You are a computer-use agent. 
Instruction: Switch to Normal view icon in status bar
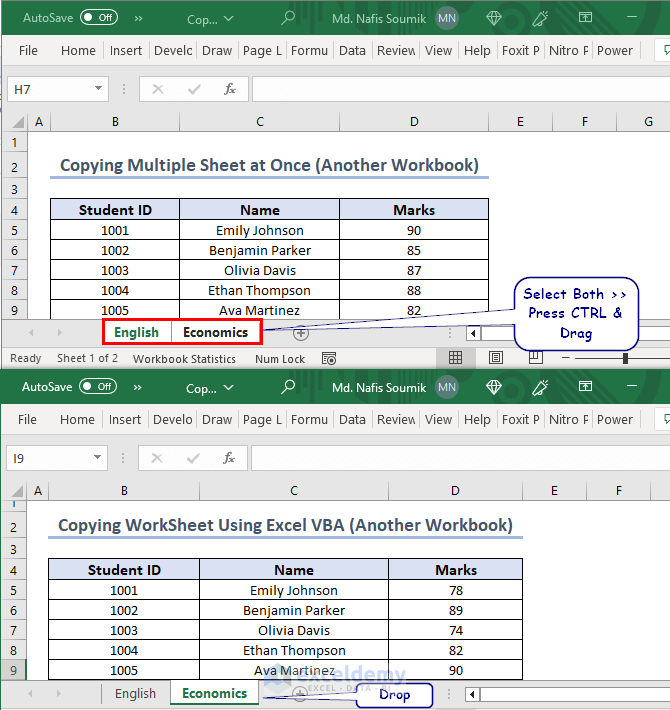[x=455, y=358]
